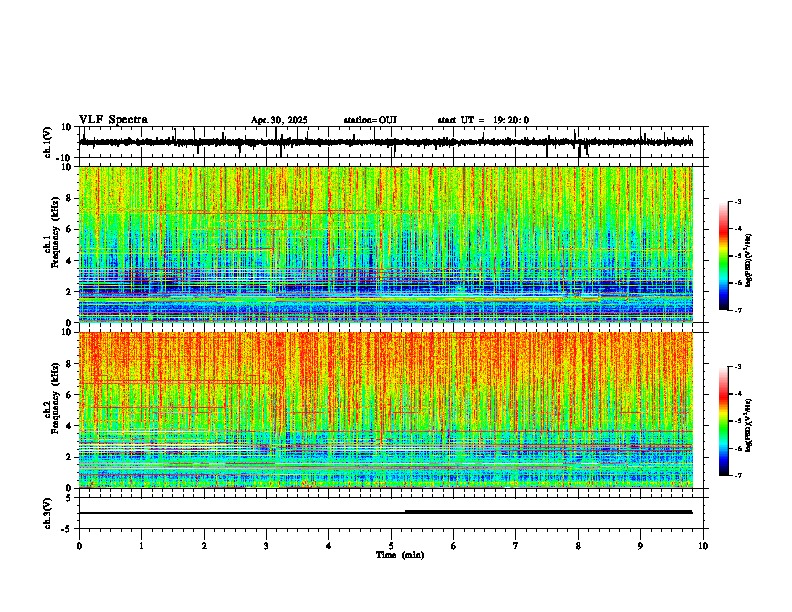792x612 pixels.
Task: Click the ch.2 spectrogram plot area
Action: pos(386,410)
